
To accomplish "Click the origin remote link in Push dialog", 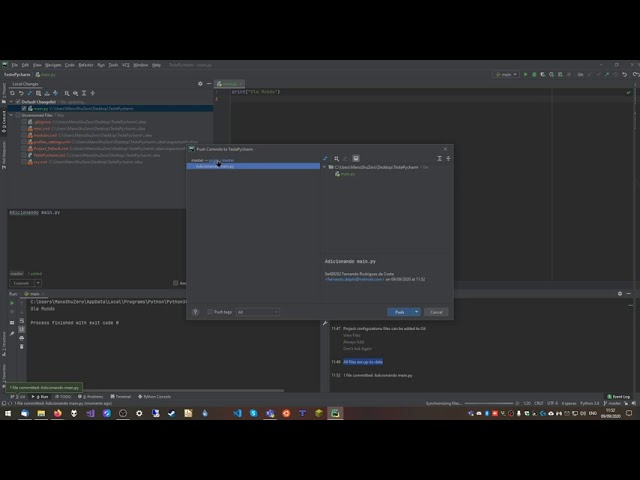I will pos(214,160).
